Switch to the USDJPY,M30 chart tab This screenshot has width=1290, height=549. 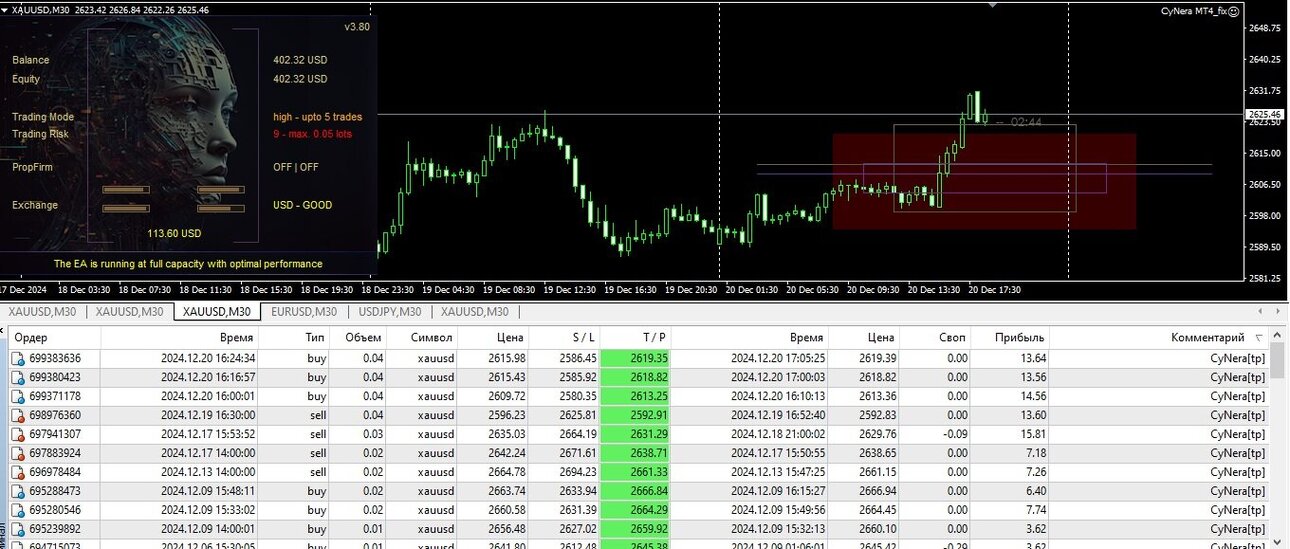pyautogui.click(x=389, y=311)
